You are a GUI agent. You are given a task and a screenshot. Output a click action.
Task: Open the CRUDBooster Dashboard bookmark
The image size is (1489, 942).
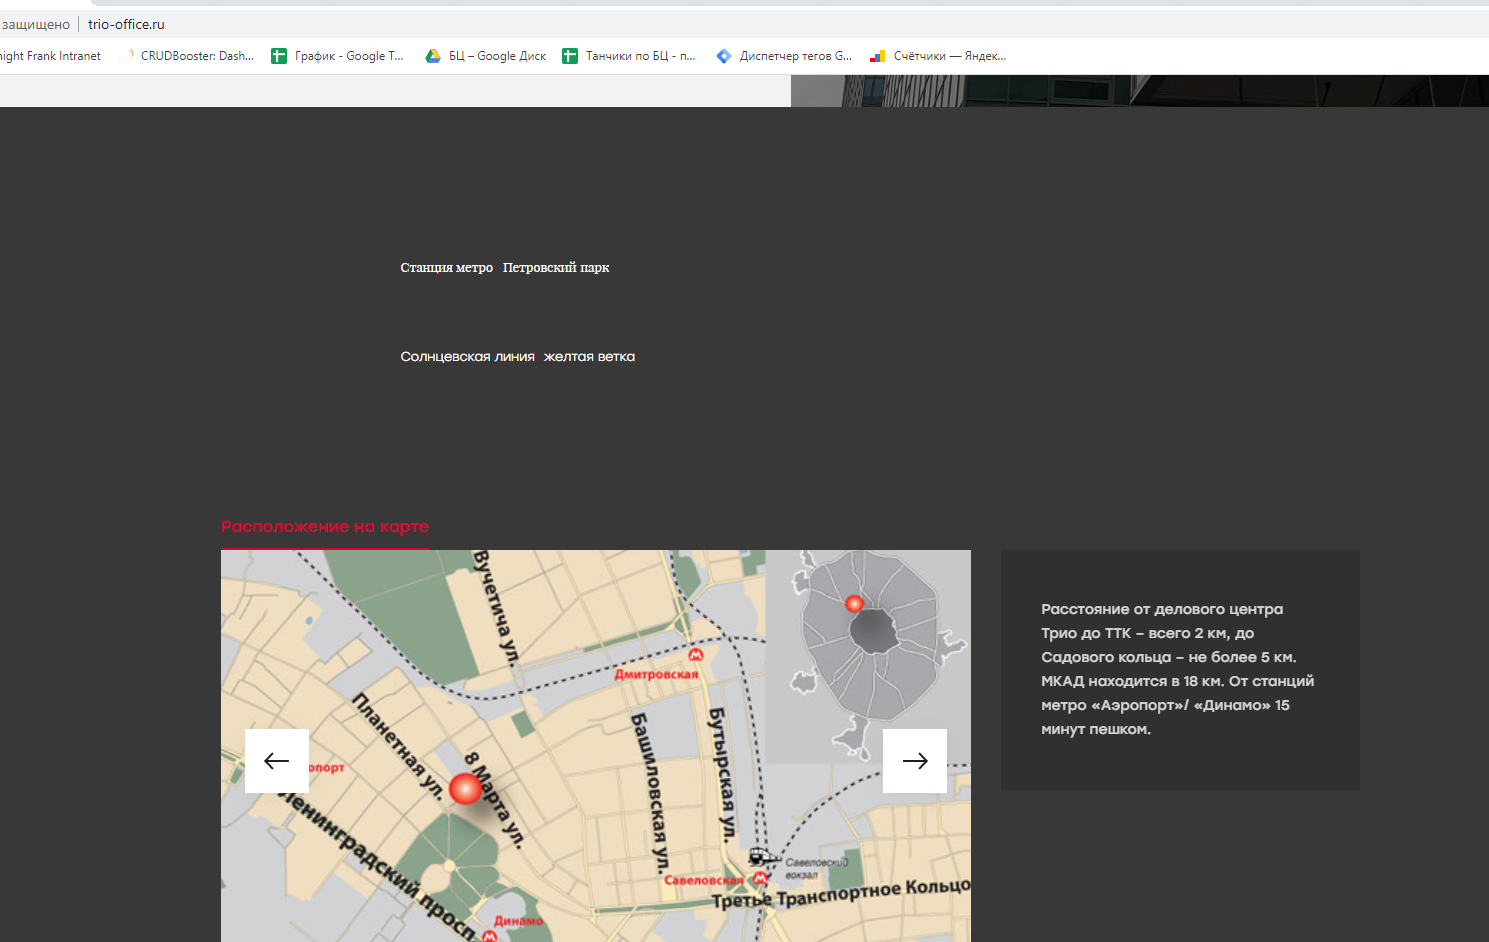click(x=196, y=56)
